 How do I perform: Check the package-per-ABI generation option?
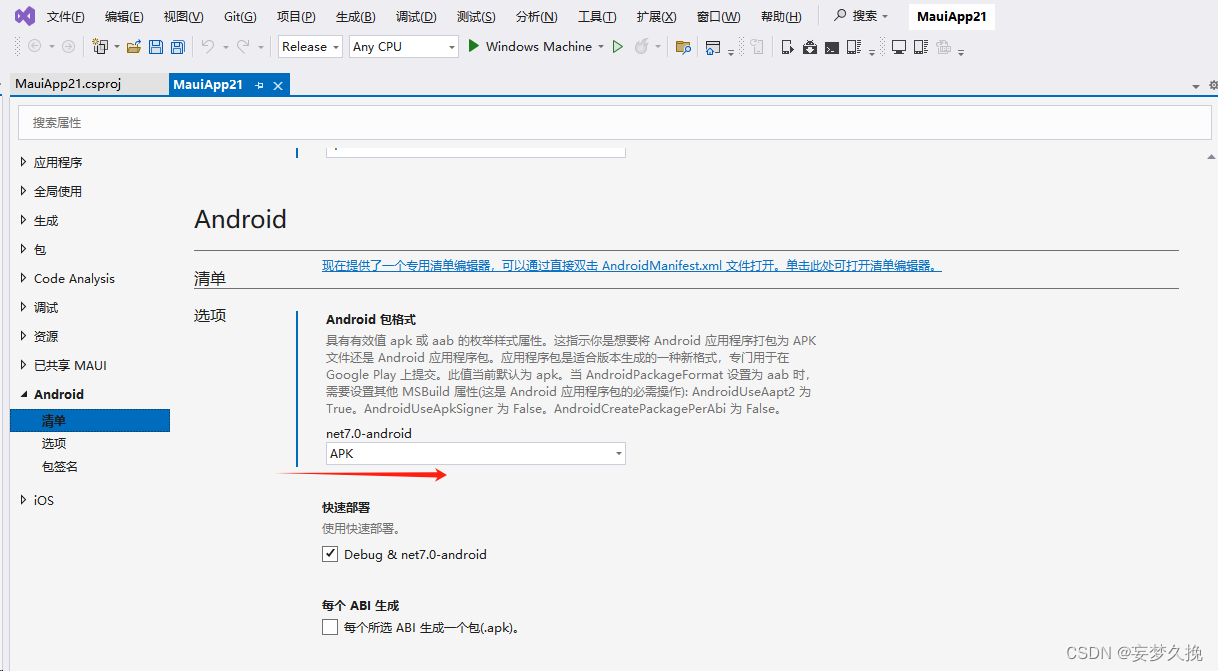(x=330, y=627)
